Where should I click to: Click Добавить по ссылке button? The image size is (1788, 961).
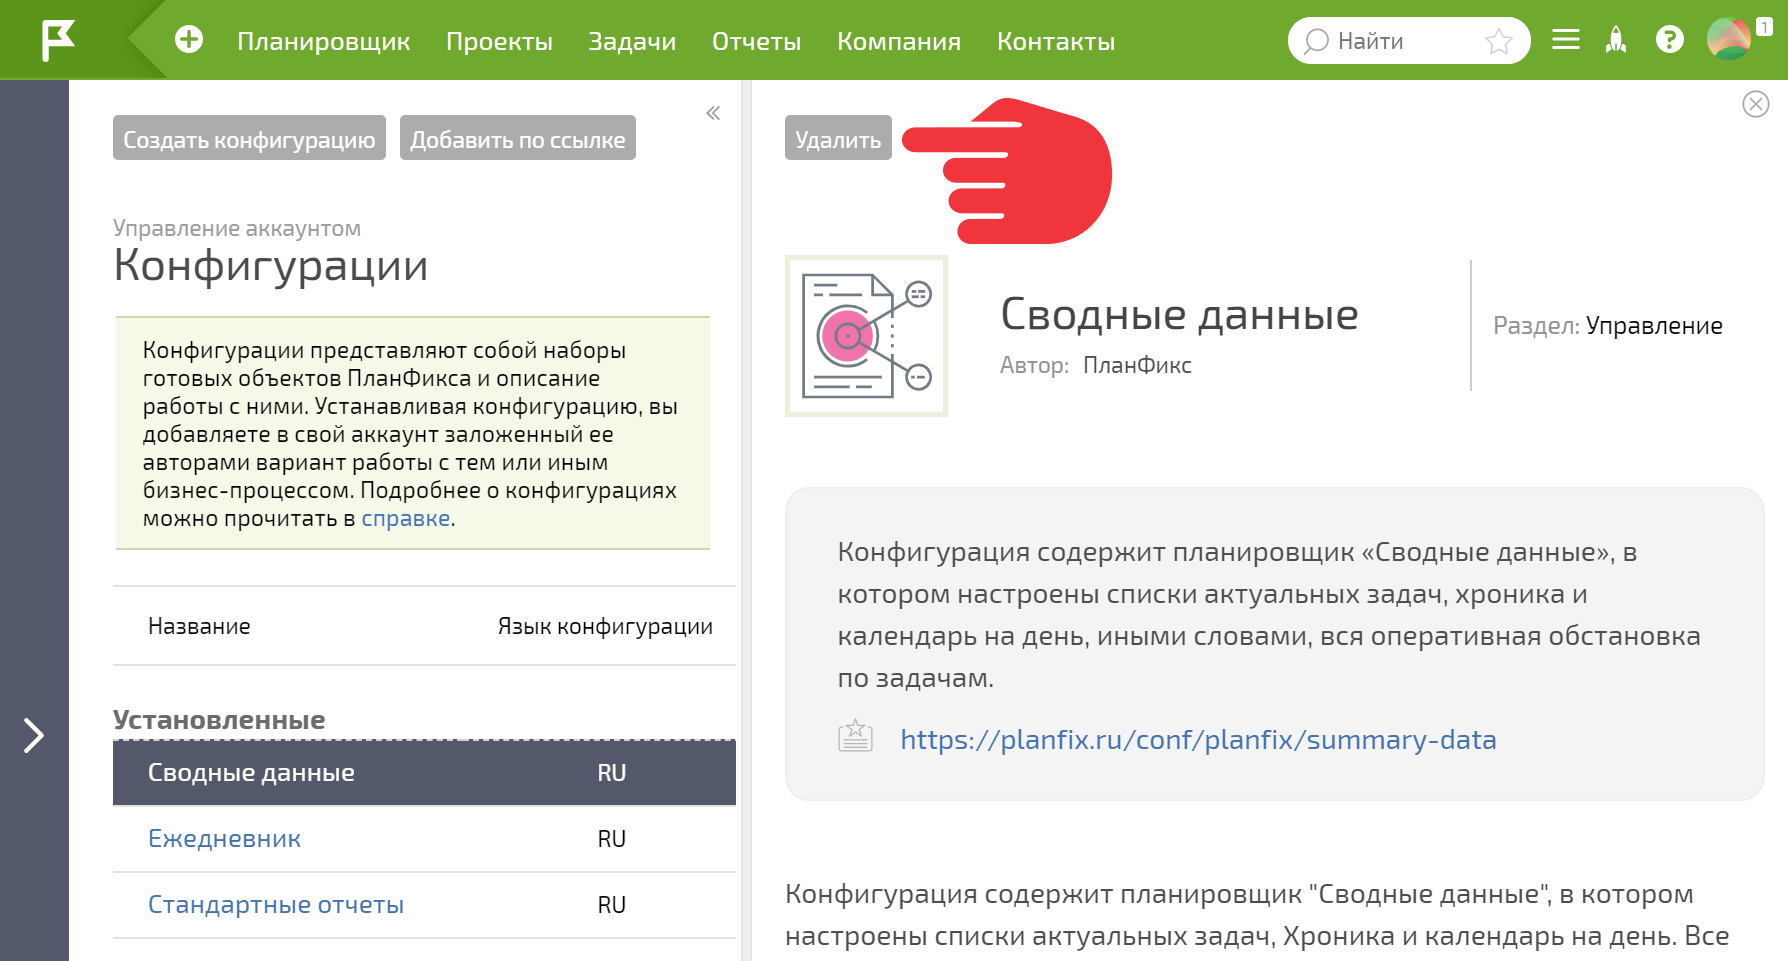click(x=518, y=138)
